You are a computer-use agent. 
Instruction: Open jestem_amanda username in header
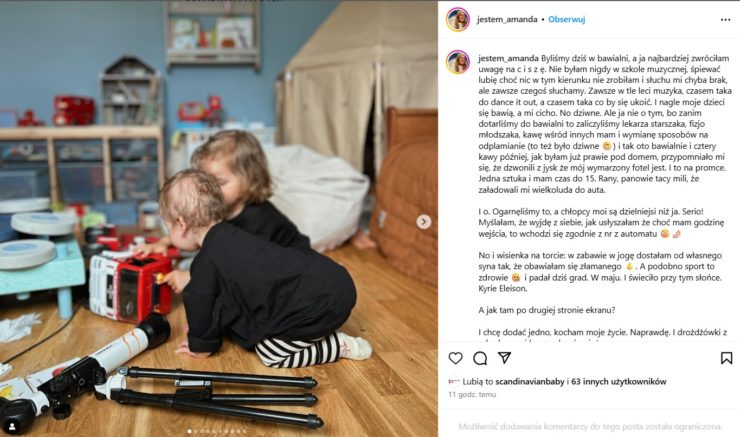507,19
